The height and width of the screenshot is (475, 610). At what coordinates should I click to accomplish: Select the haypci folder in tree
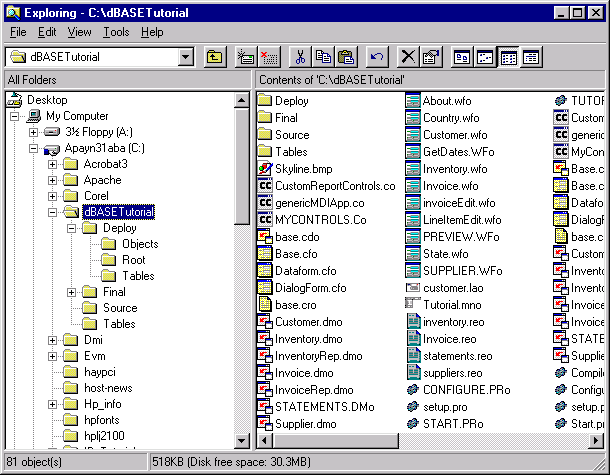[100, 372]
